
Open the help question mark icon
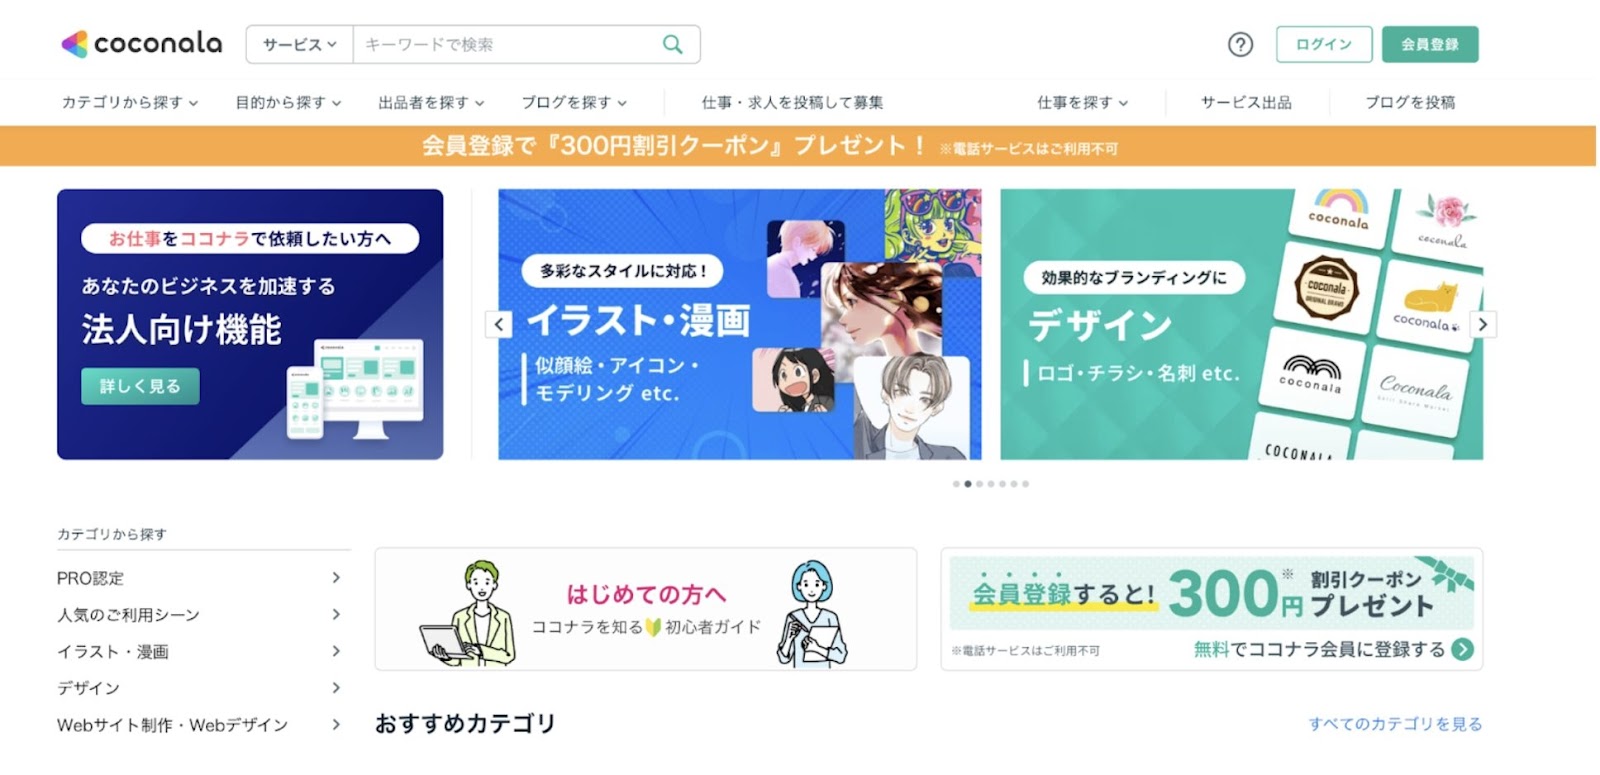(1240, 44)
